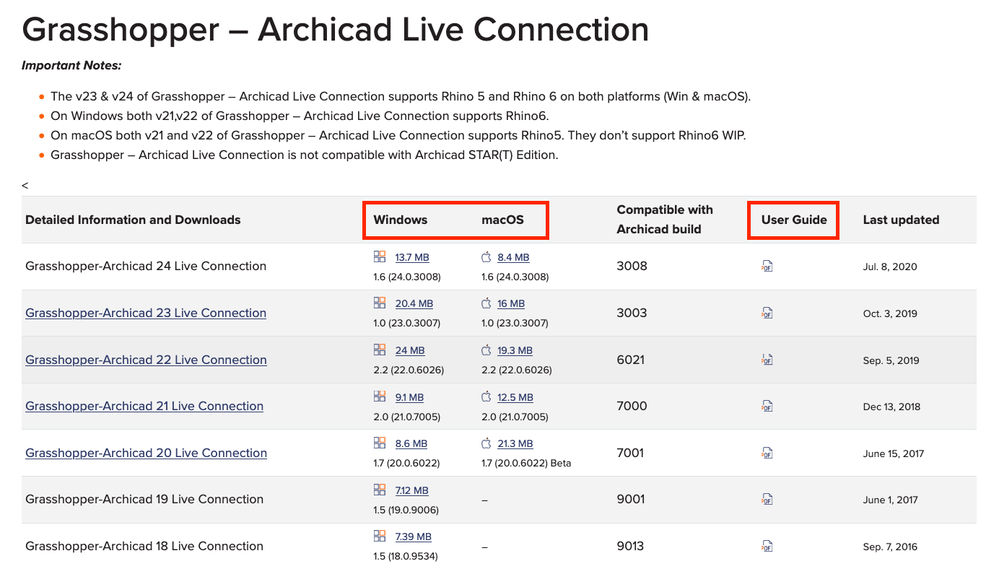
Task: Click date Sep. 7, 2016
Action: 890,547
